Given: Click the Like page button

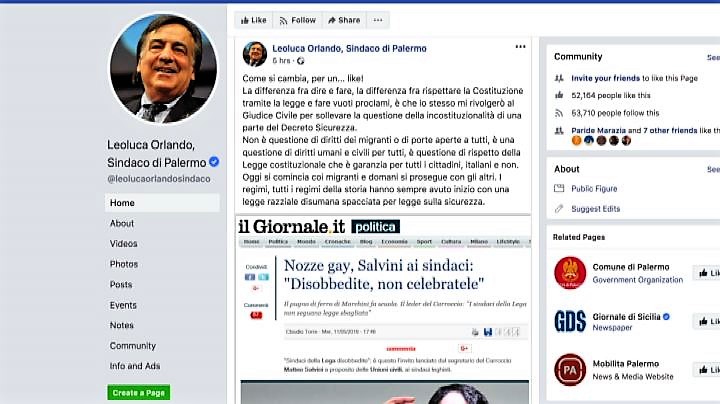Looking at the screenshot, I should pos(253,20).
